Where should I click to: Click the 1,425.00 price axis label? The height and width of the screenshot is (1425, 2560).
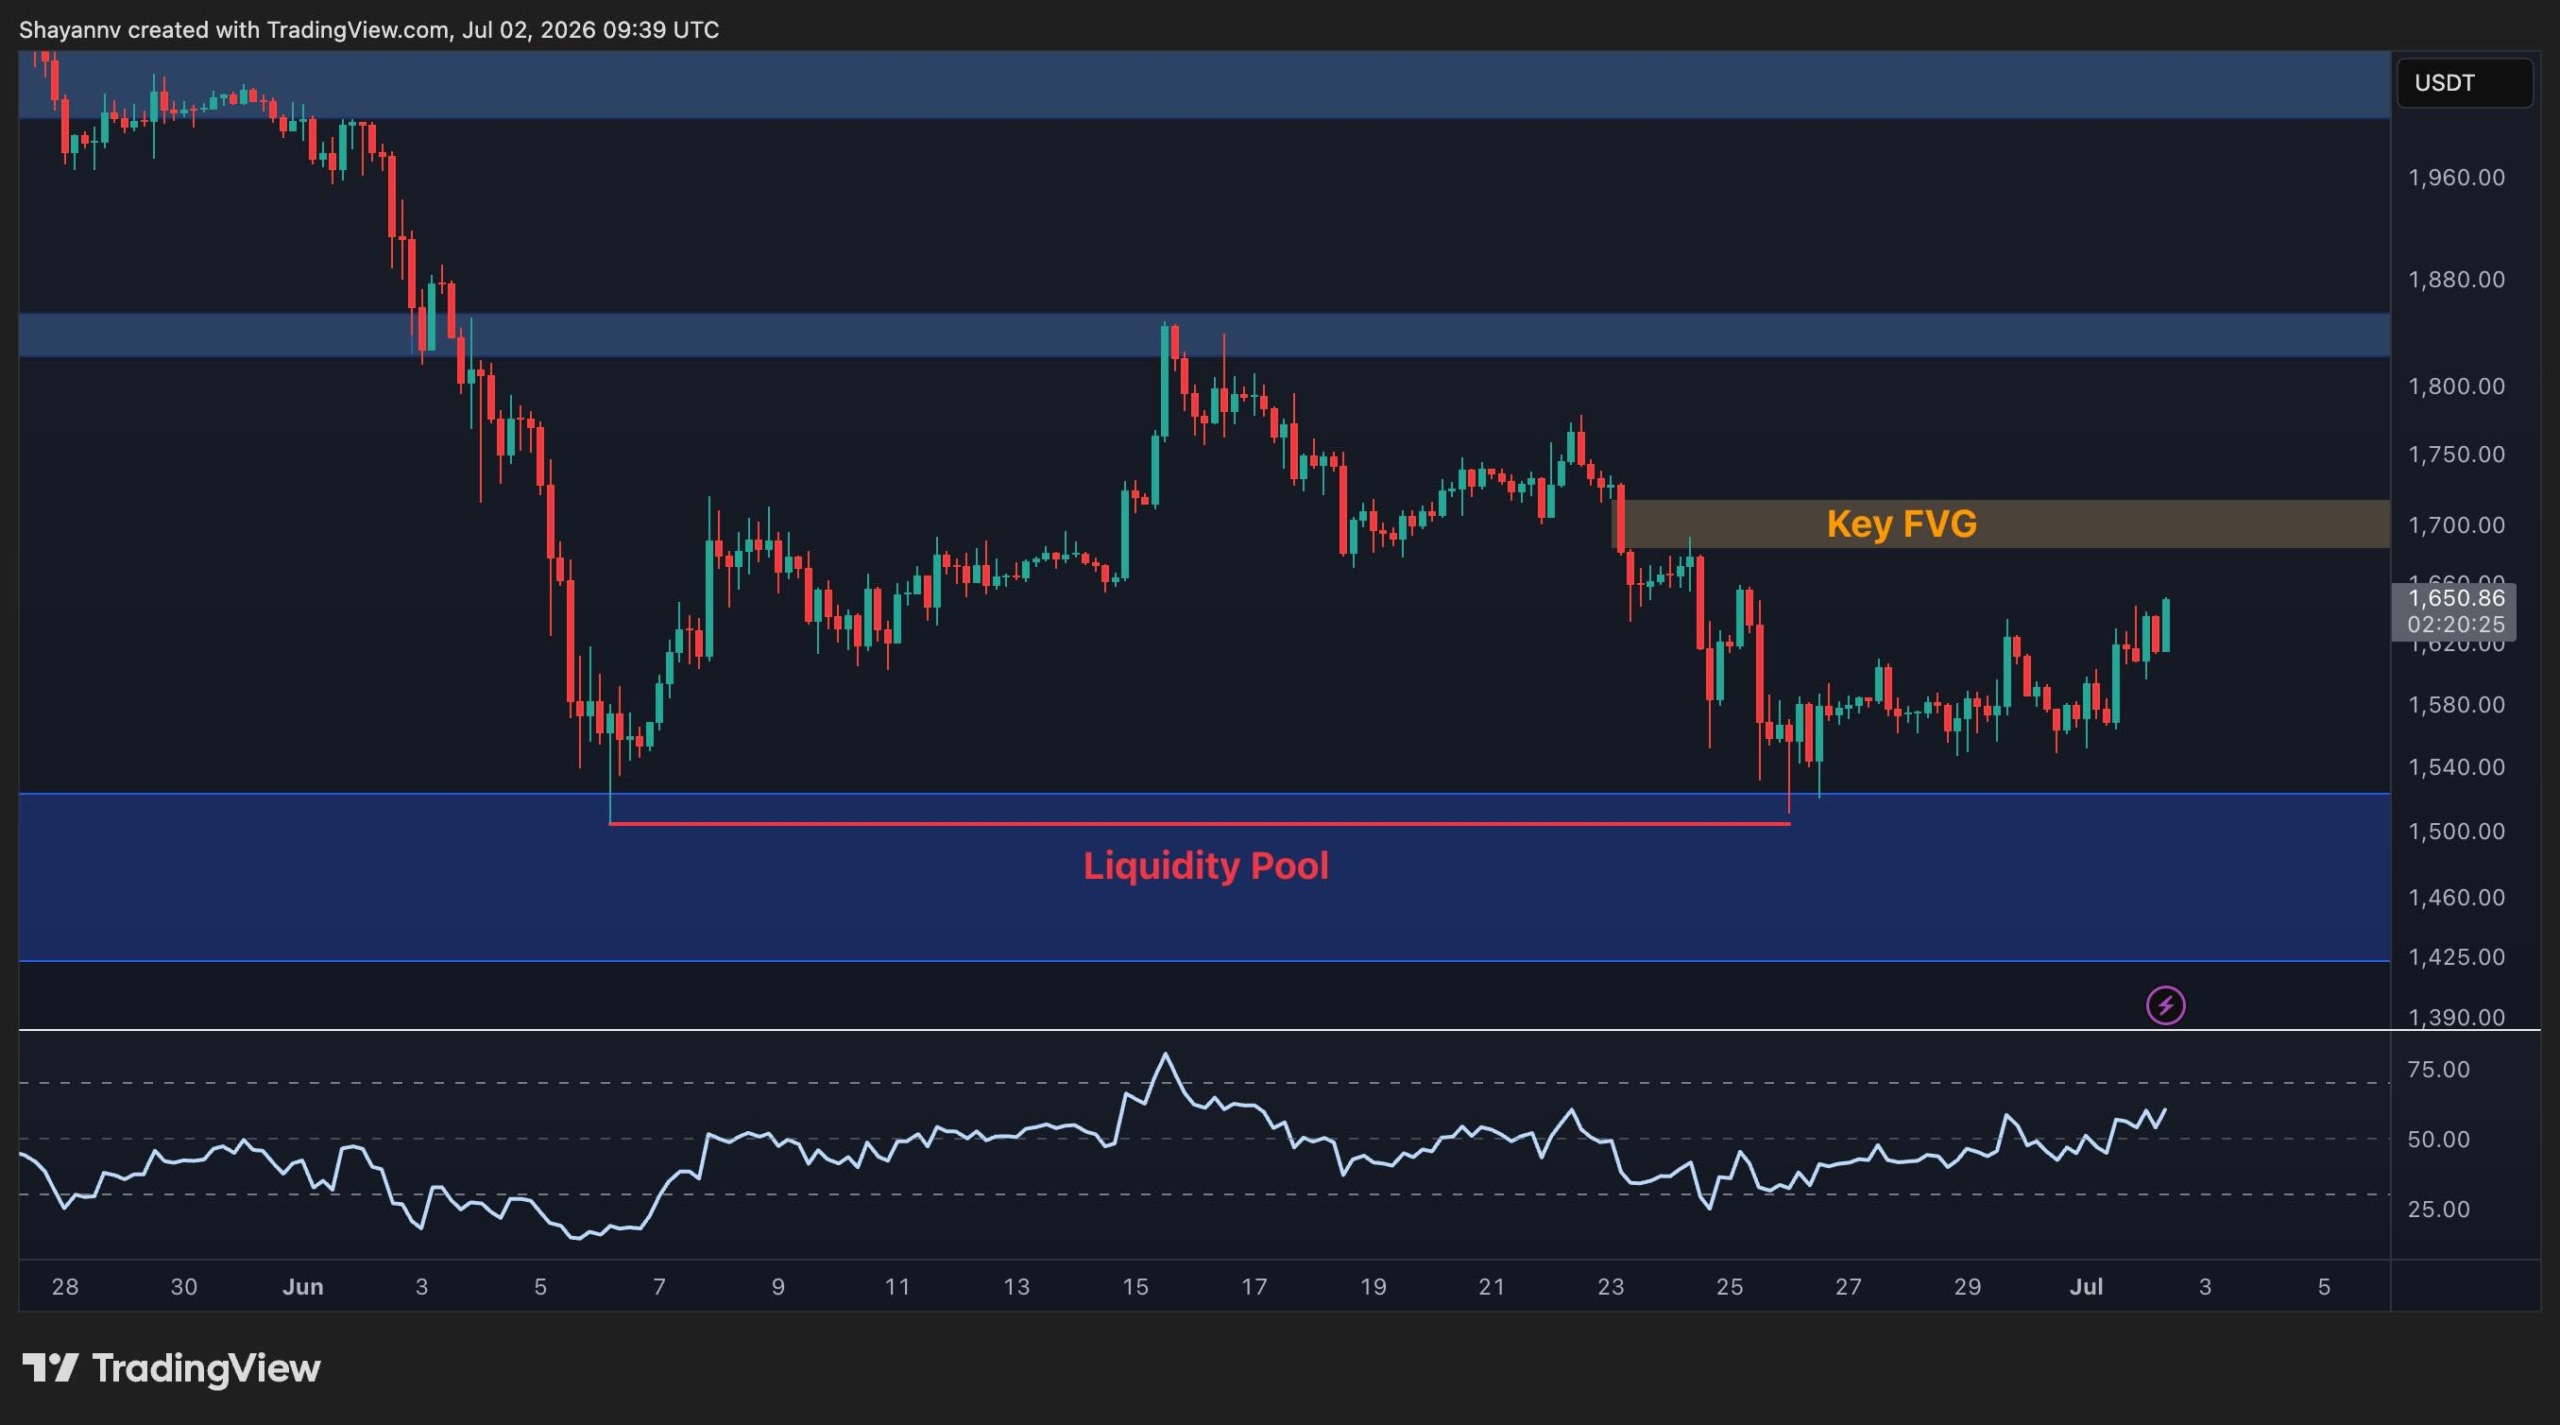tap(2456, 957)
